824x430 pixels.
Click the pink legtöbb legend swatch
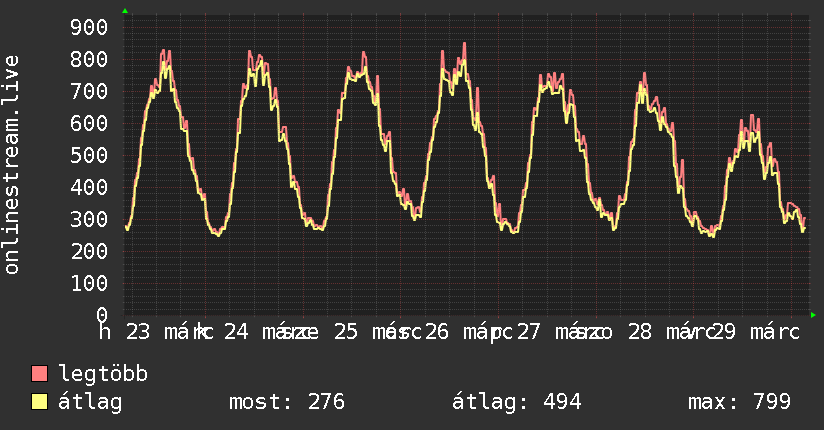click(x=39, y=373)
